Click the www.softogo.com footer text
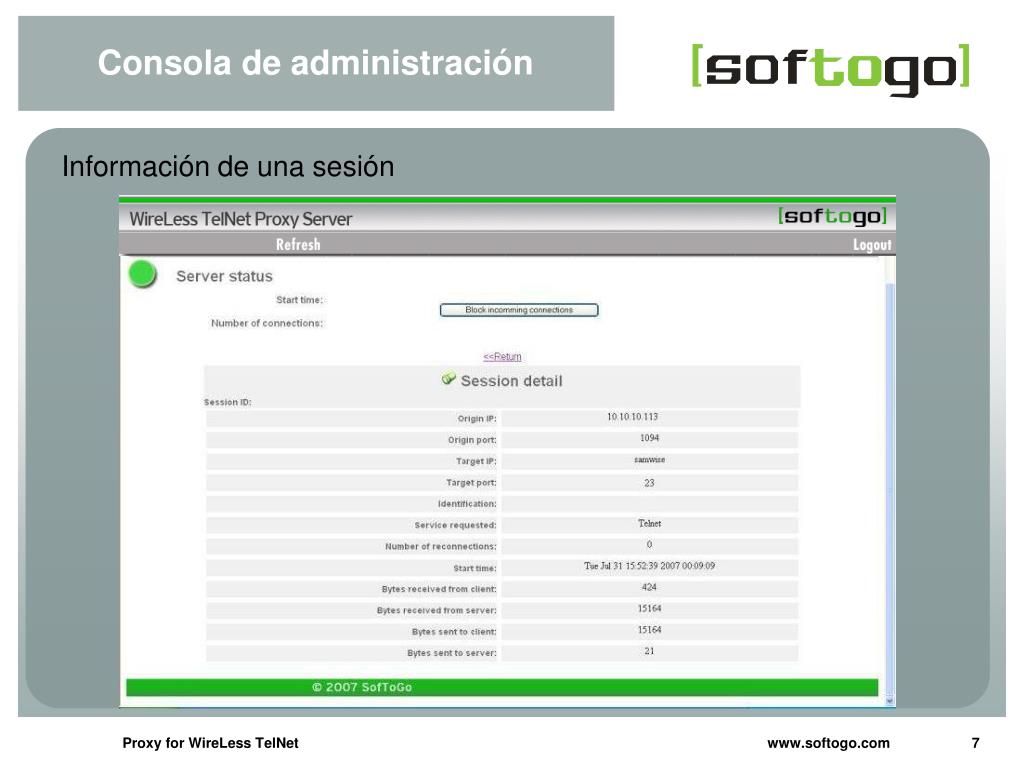 tap(828, 743)
